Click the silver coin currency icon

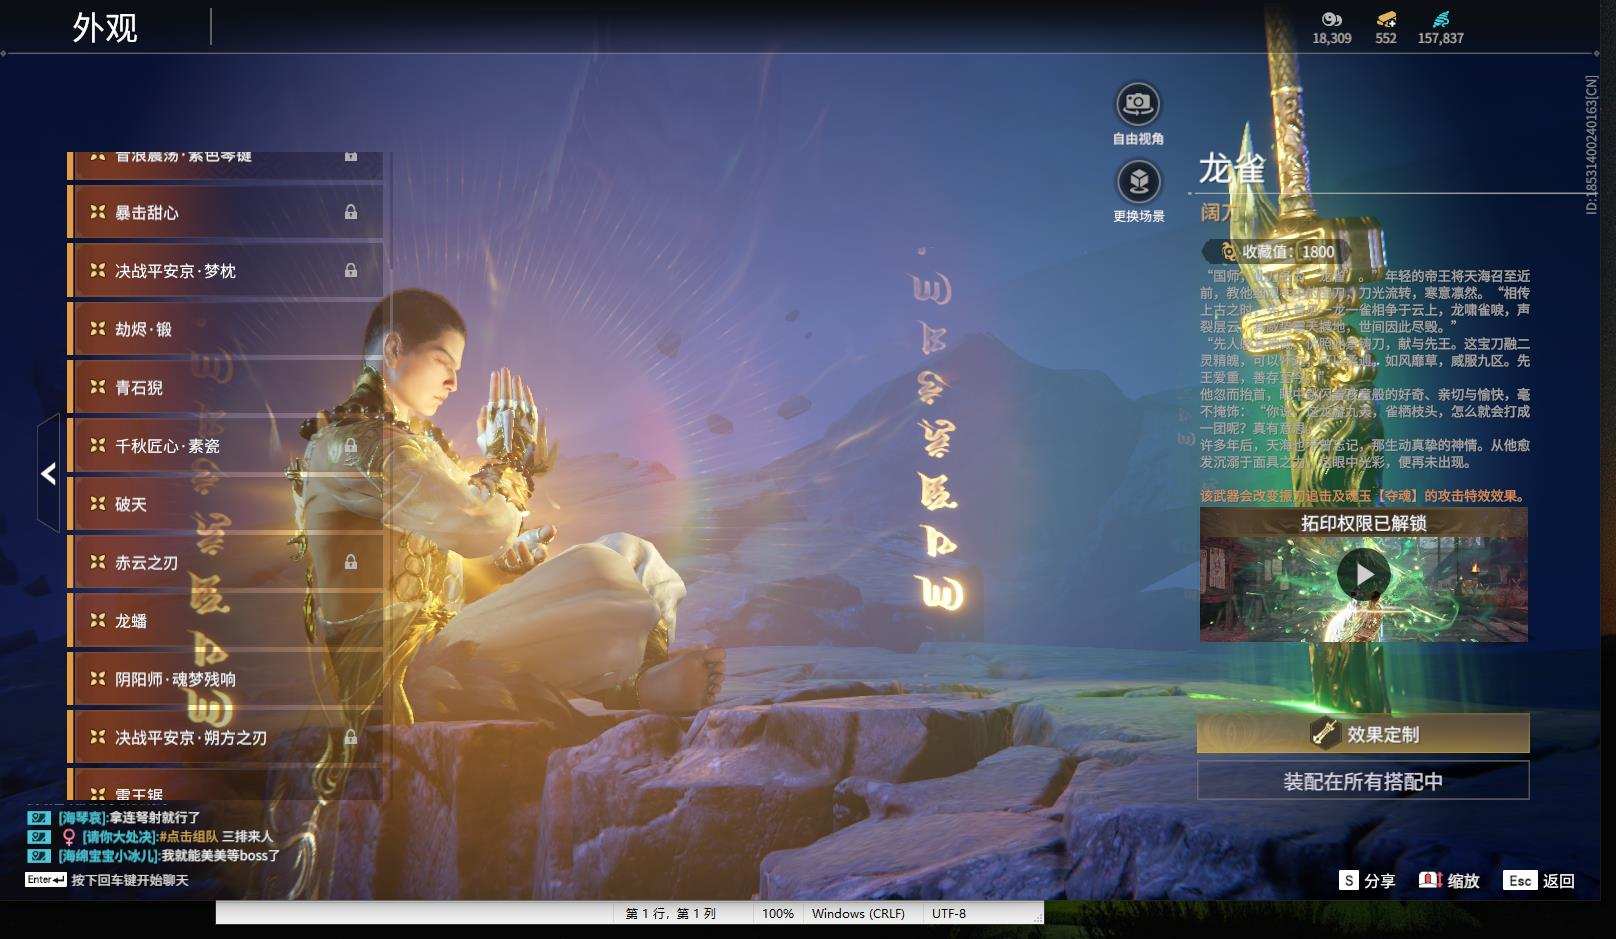coord(1331,19)
